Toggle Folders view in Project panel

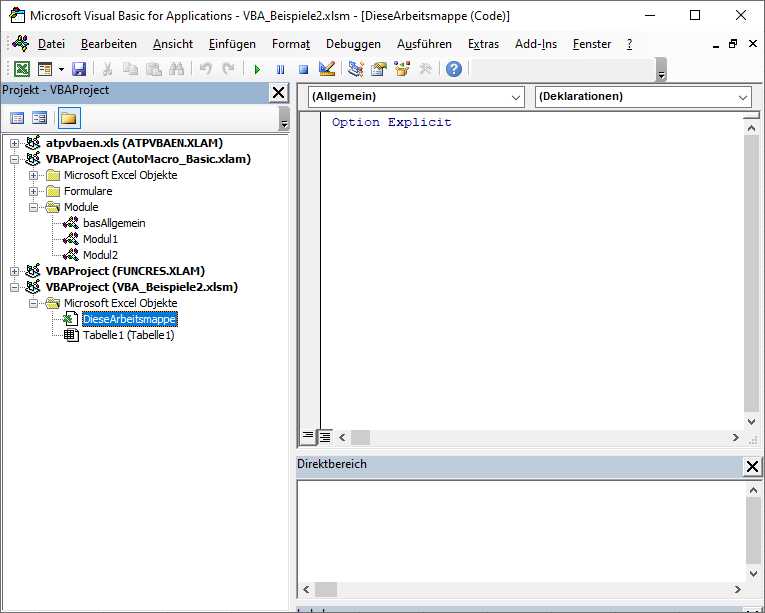(x=69, y=118)
